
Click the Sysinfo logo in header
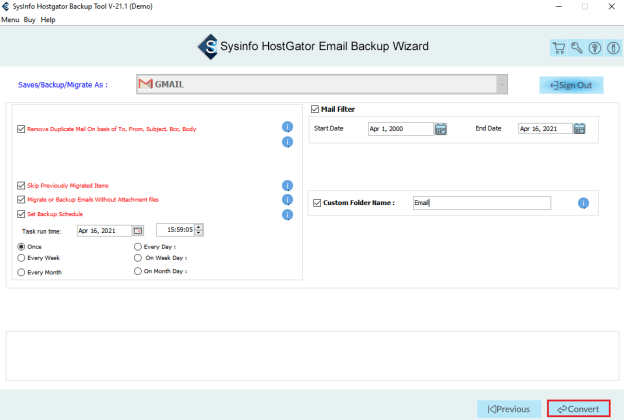coord(208,47)
